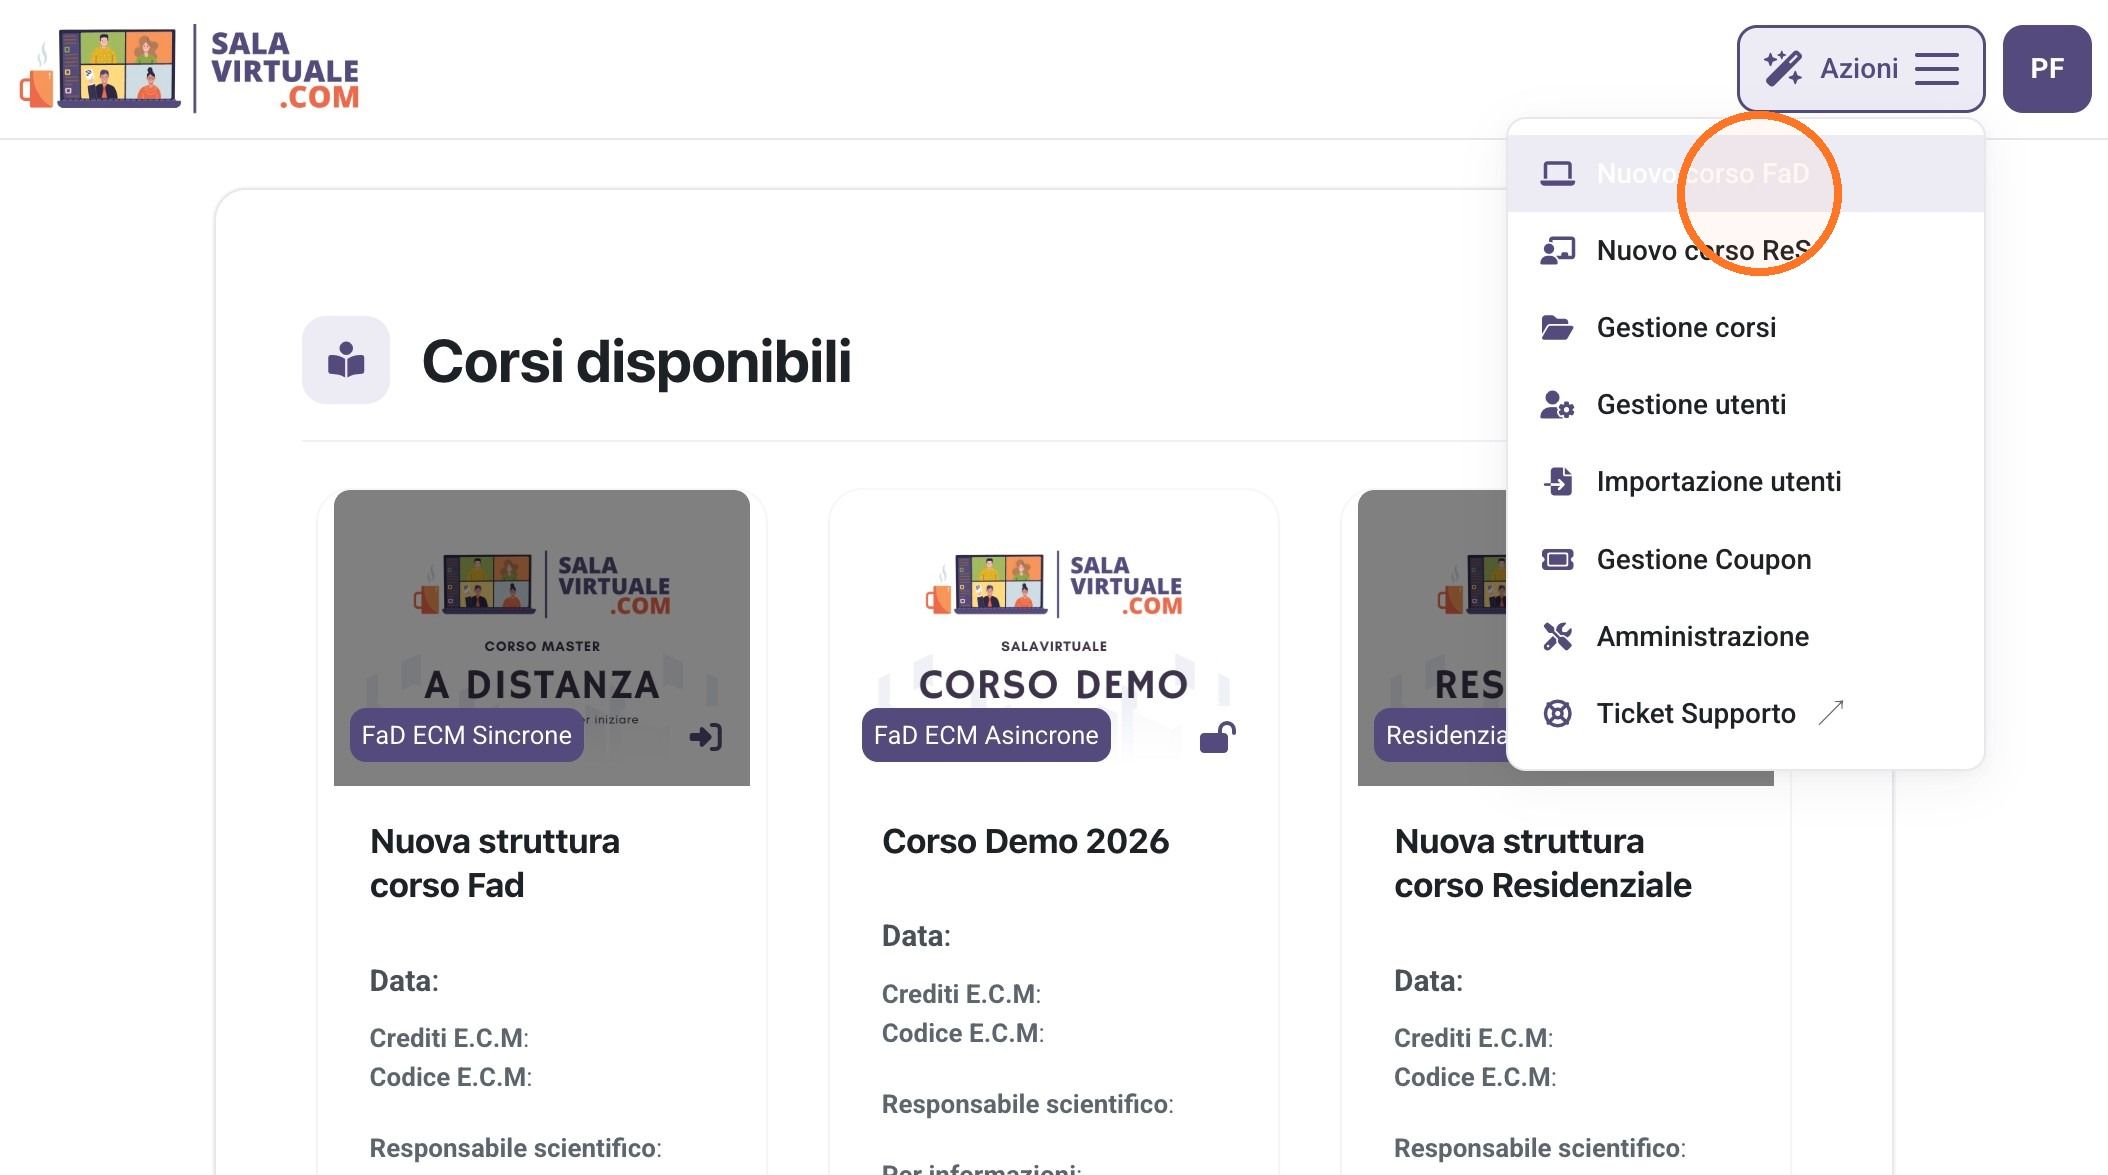Click the magic wand icon in Azioni button

tap(1782, 69)
